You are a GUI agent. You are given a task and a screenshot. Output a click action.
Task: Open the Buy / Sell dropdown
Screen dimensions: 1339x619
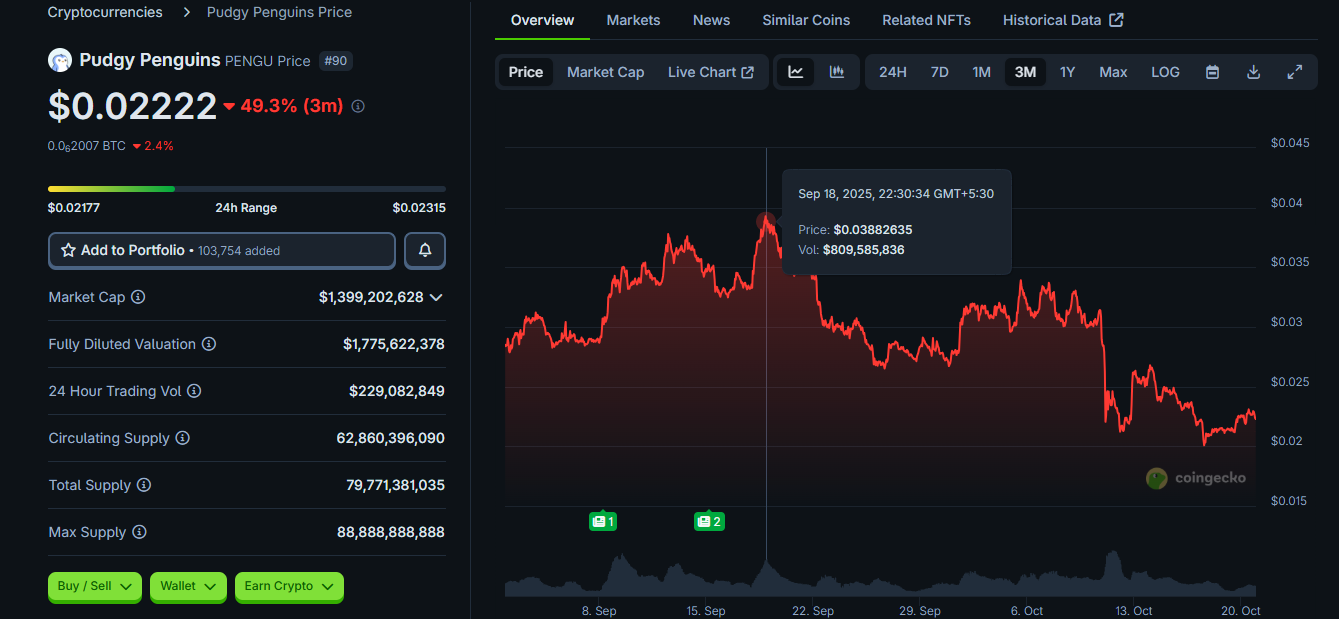(96, 587)
